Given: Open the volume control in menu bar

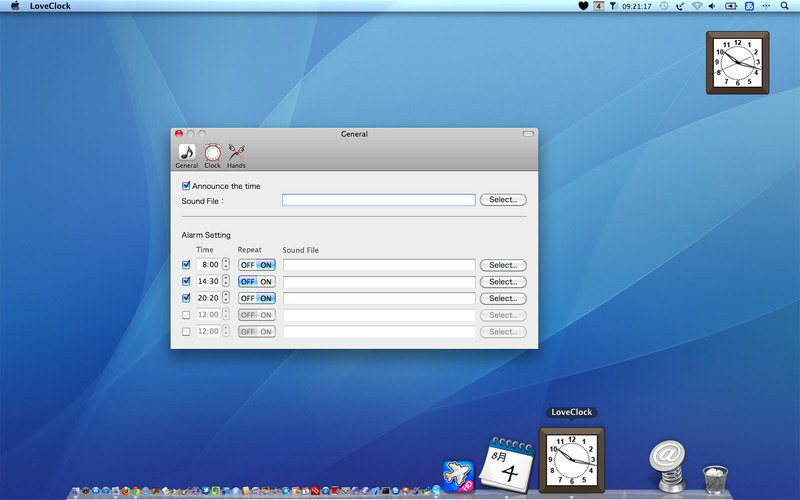Looking at the screenshot, I should tap(712, 6).
